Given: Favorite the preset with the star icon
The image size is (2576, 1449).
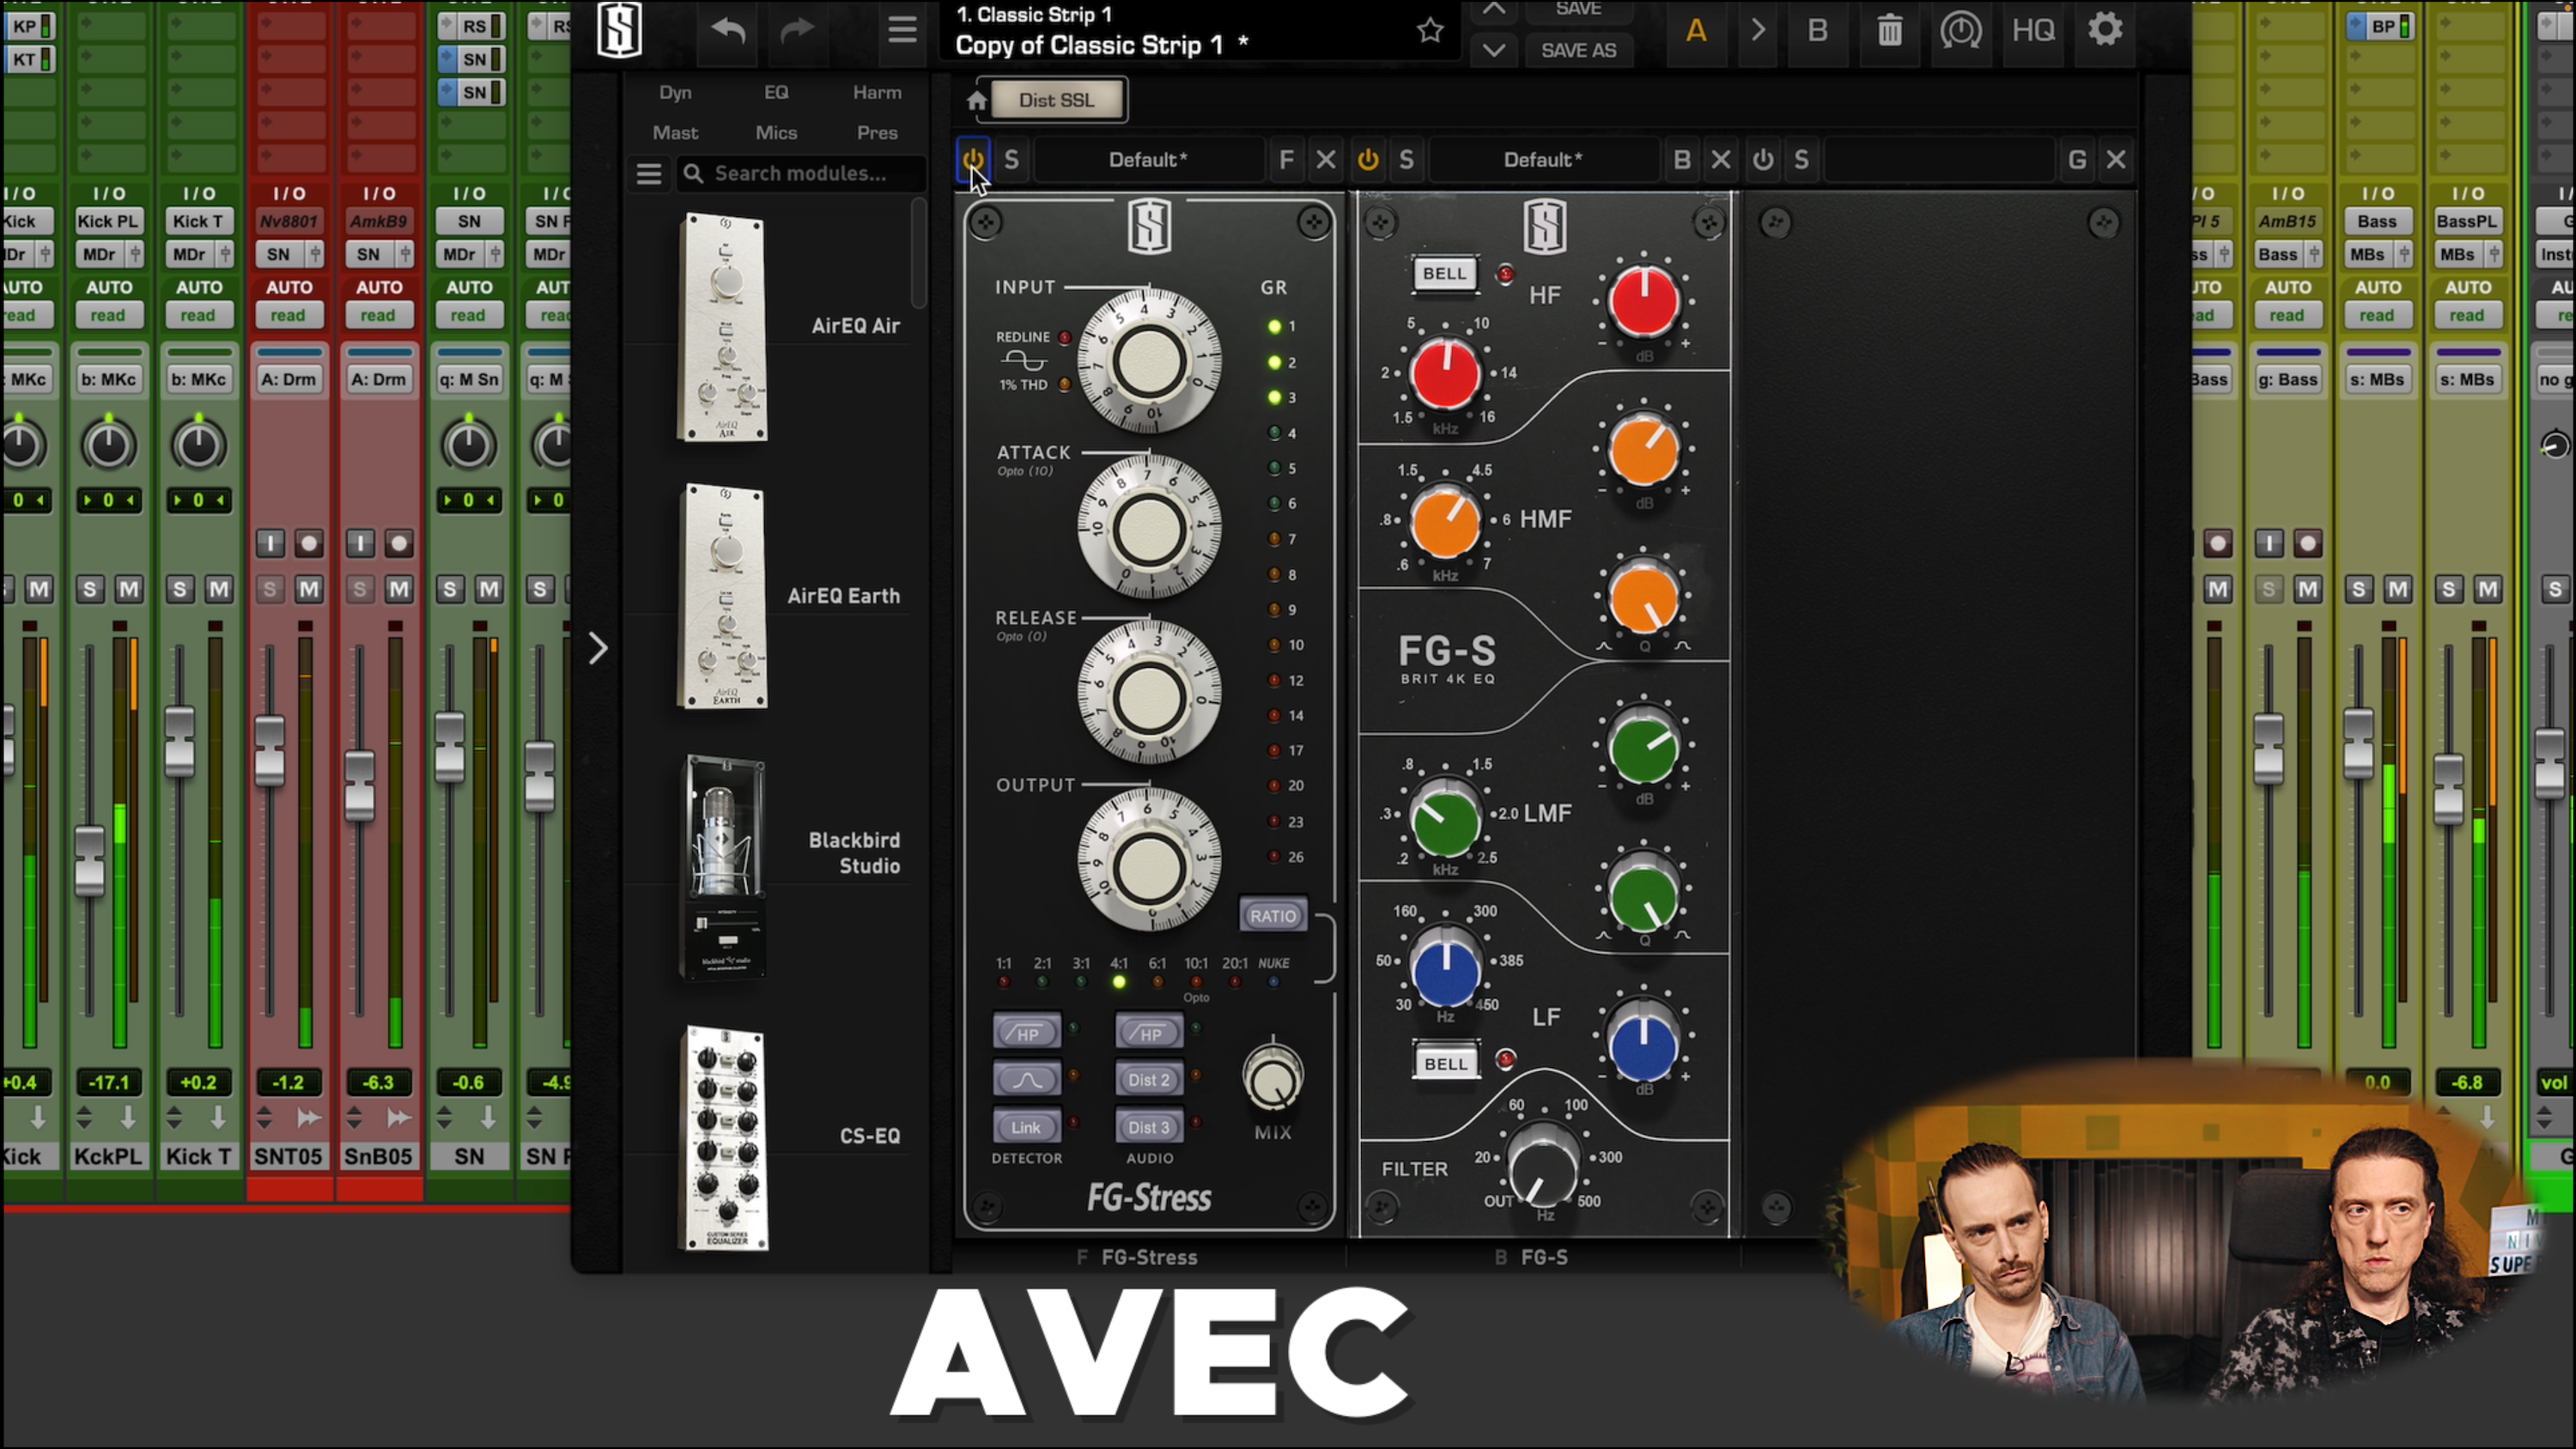Looking at the screenshot, I should 1430,31.
